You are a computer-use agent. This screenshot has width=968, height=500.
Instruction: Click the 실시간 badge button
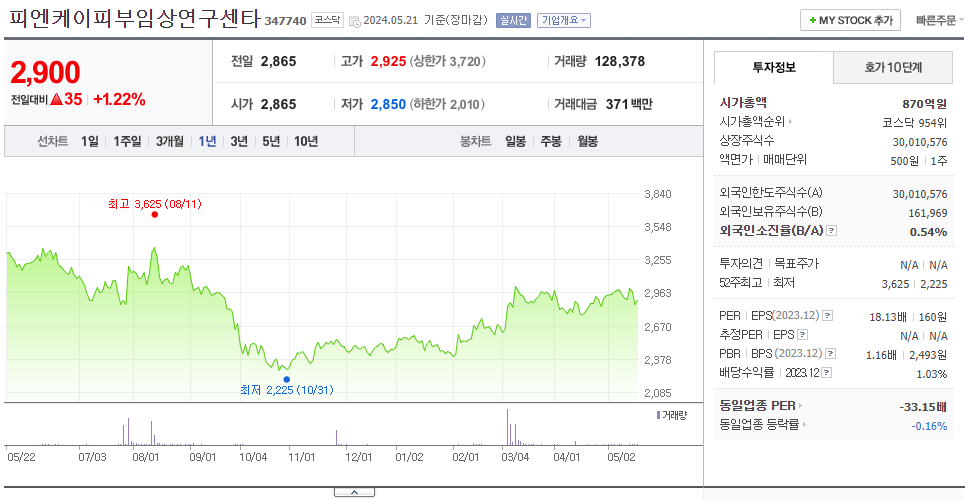click(514, 20)
